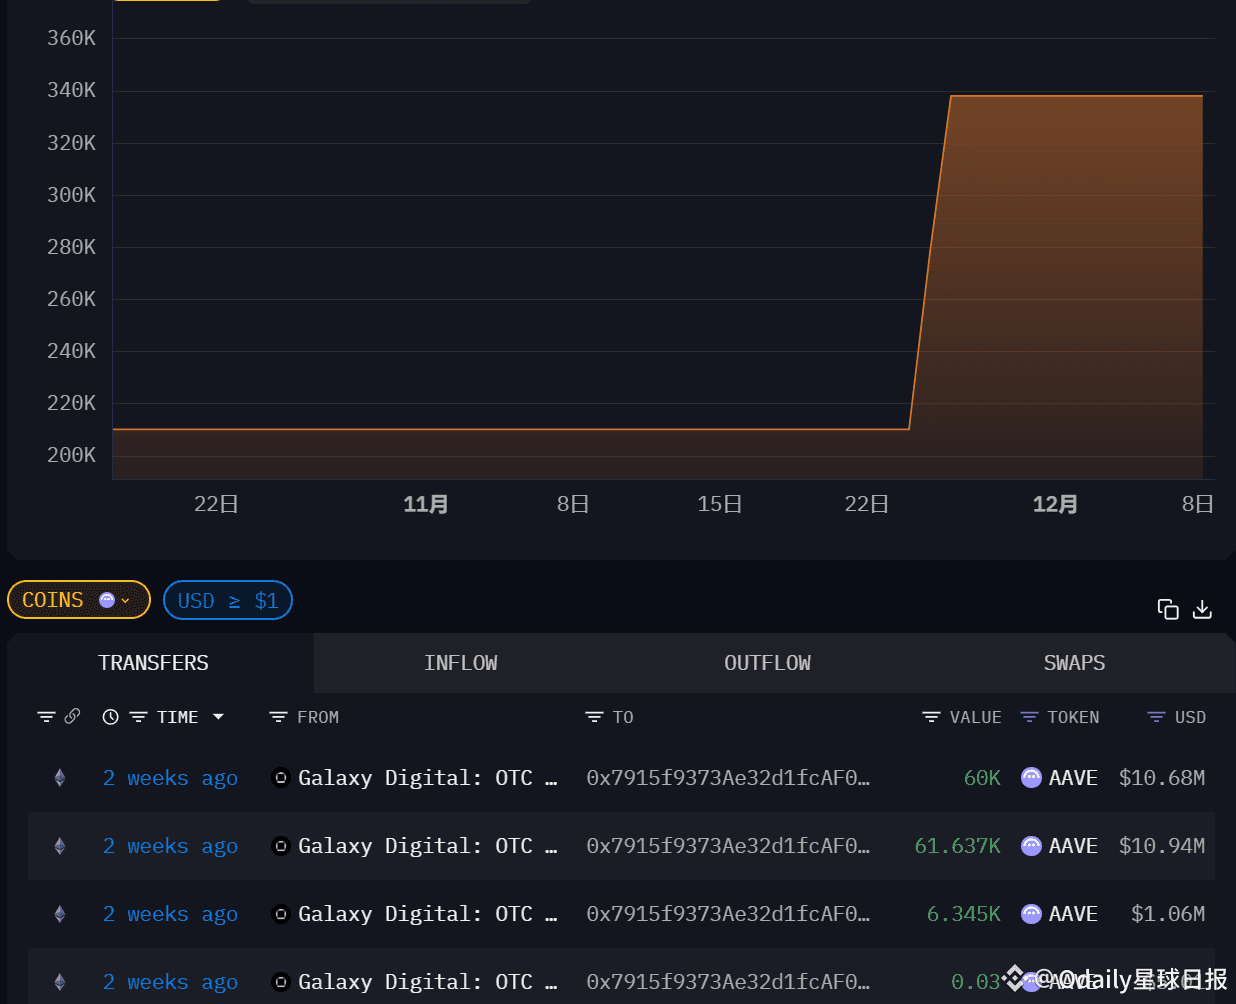This screenshot has height=1004, width=1236.
Task: Click the clock icon beside TIME
Action: point(110,717)
